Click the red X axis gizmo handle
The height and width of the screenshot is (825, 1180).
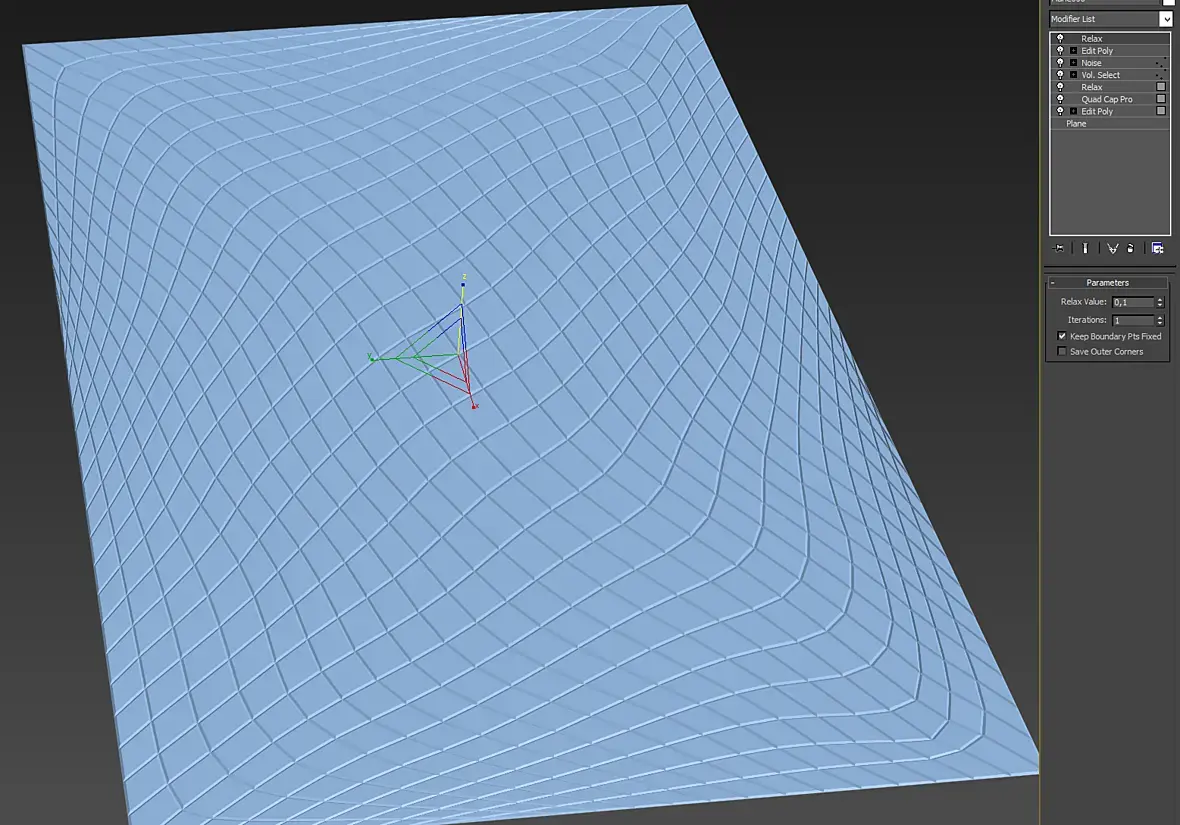pos(474,406)
